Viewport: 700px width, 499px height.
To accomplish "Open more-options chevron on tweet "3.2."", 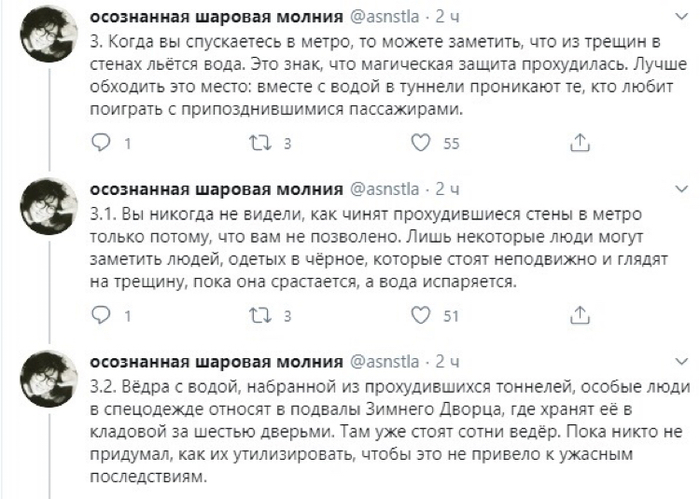I will tap(681, 360).
